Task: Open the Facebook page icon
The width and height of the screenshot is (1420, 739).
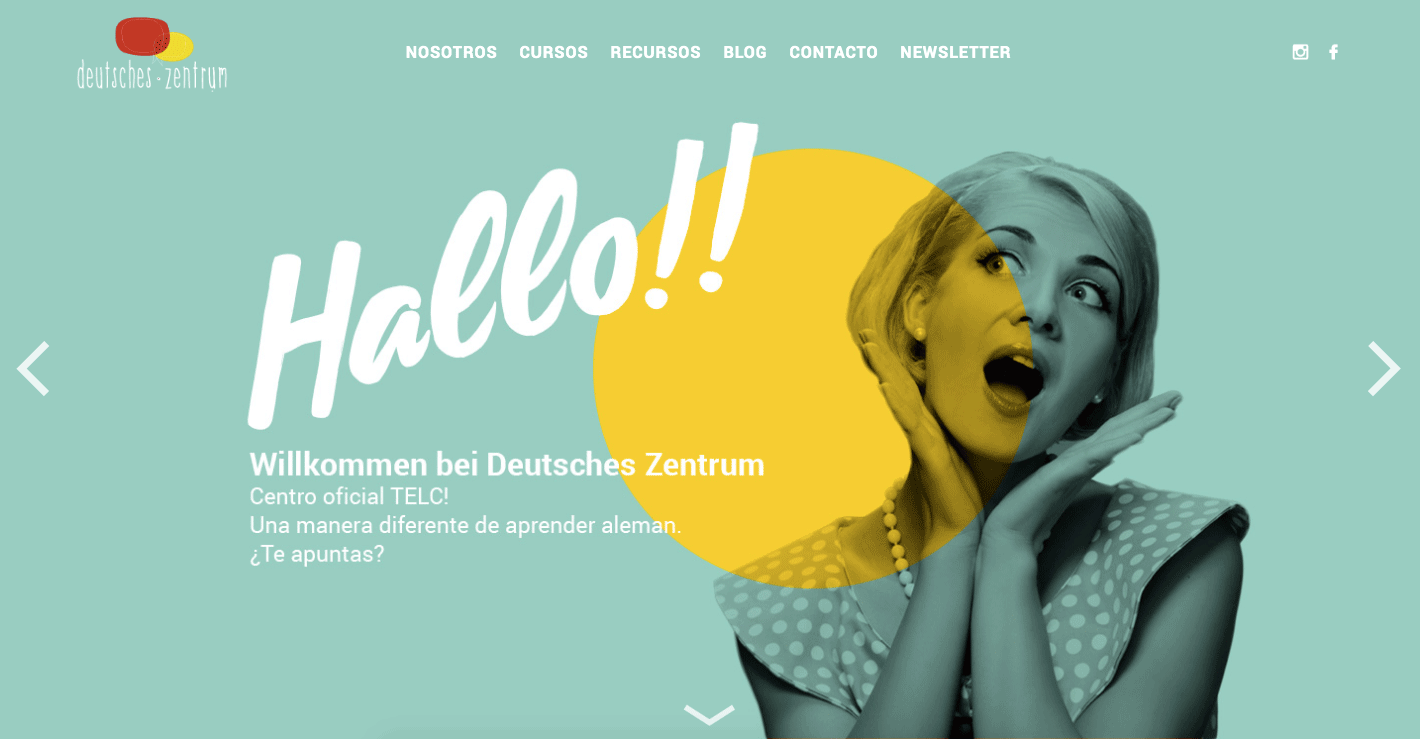Action: click(x=1333, y=52)
